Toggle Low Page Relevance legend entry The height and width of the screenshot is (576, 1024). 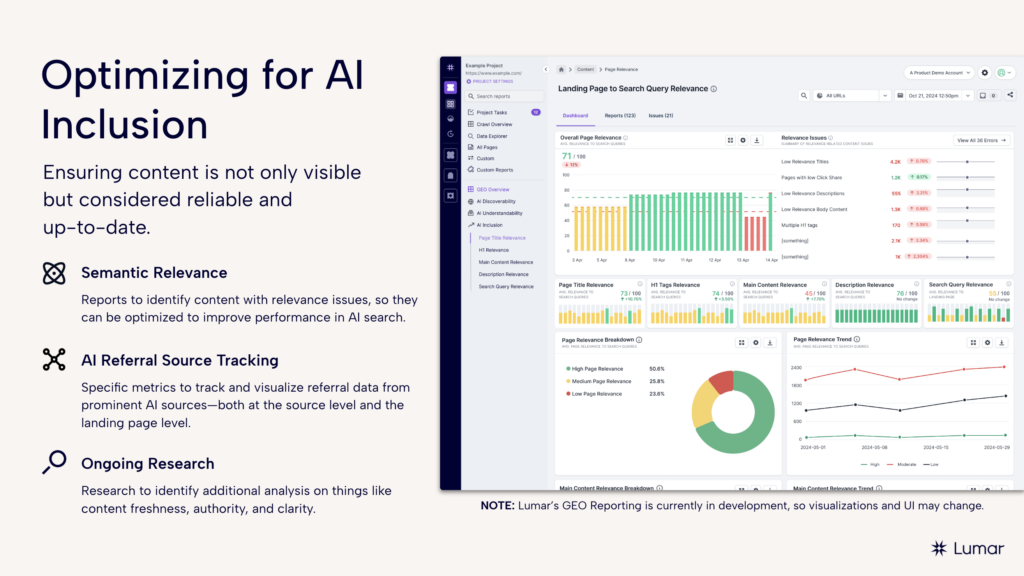click(x=594, y=394)
